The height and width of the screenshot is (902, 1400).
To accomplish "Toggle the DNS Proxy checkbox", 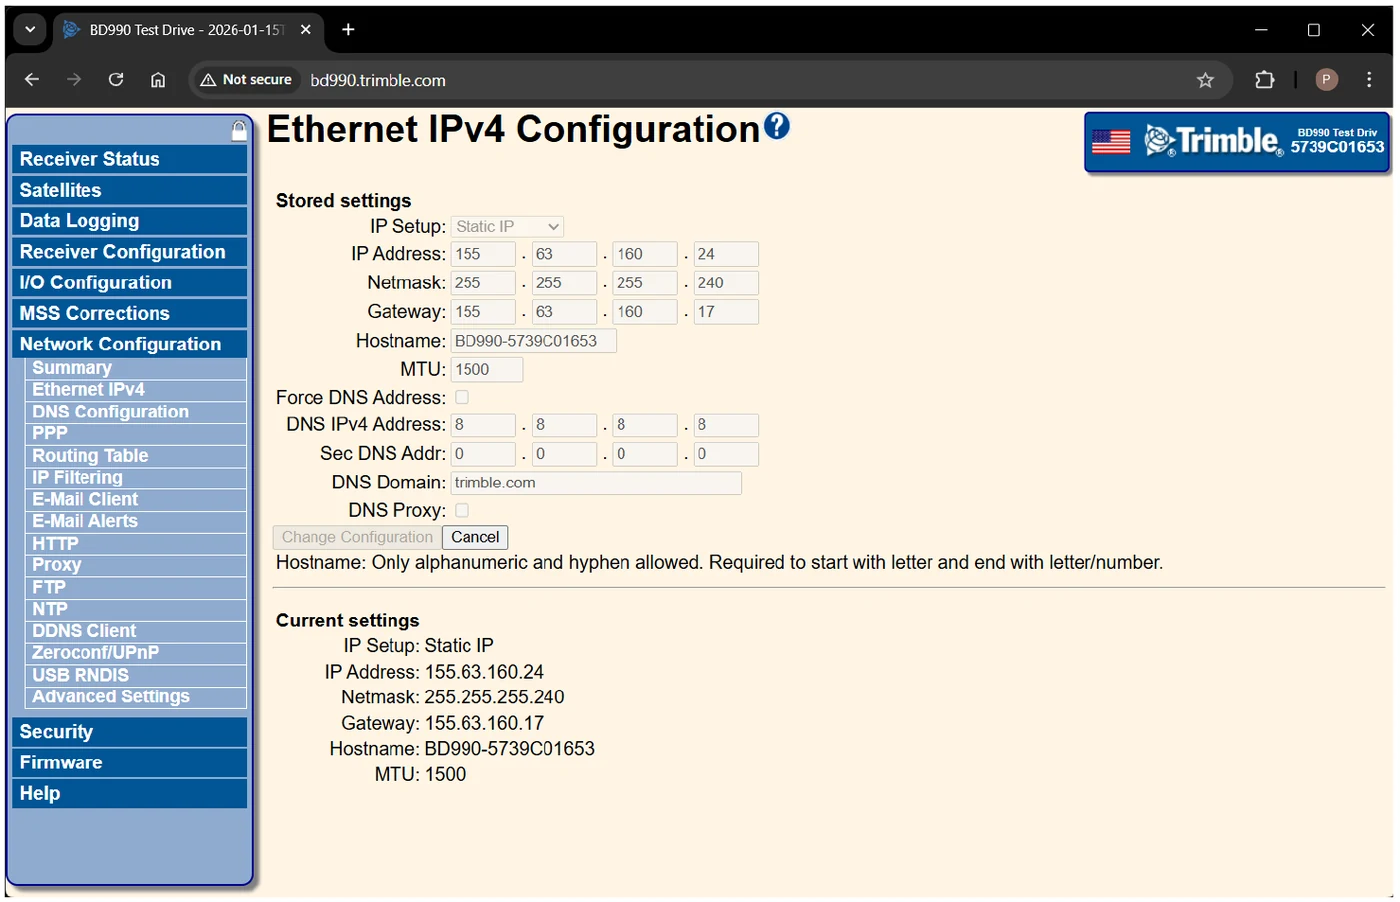I will 462,511.
